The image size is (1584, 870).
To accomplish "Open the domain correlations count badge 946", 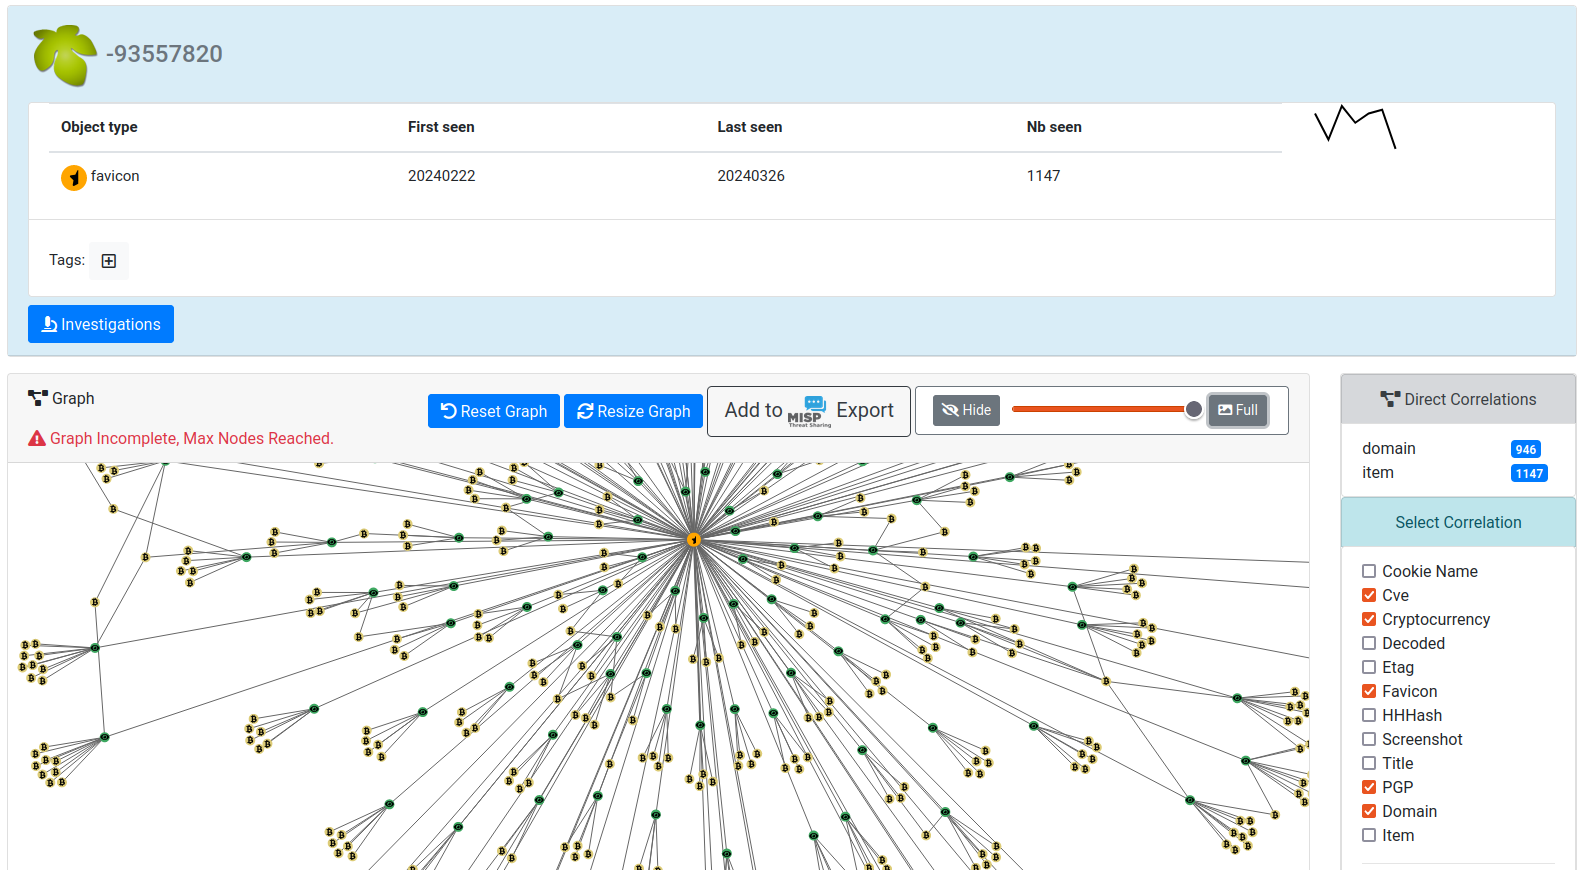I will 1525,449.
